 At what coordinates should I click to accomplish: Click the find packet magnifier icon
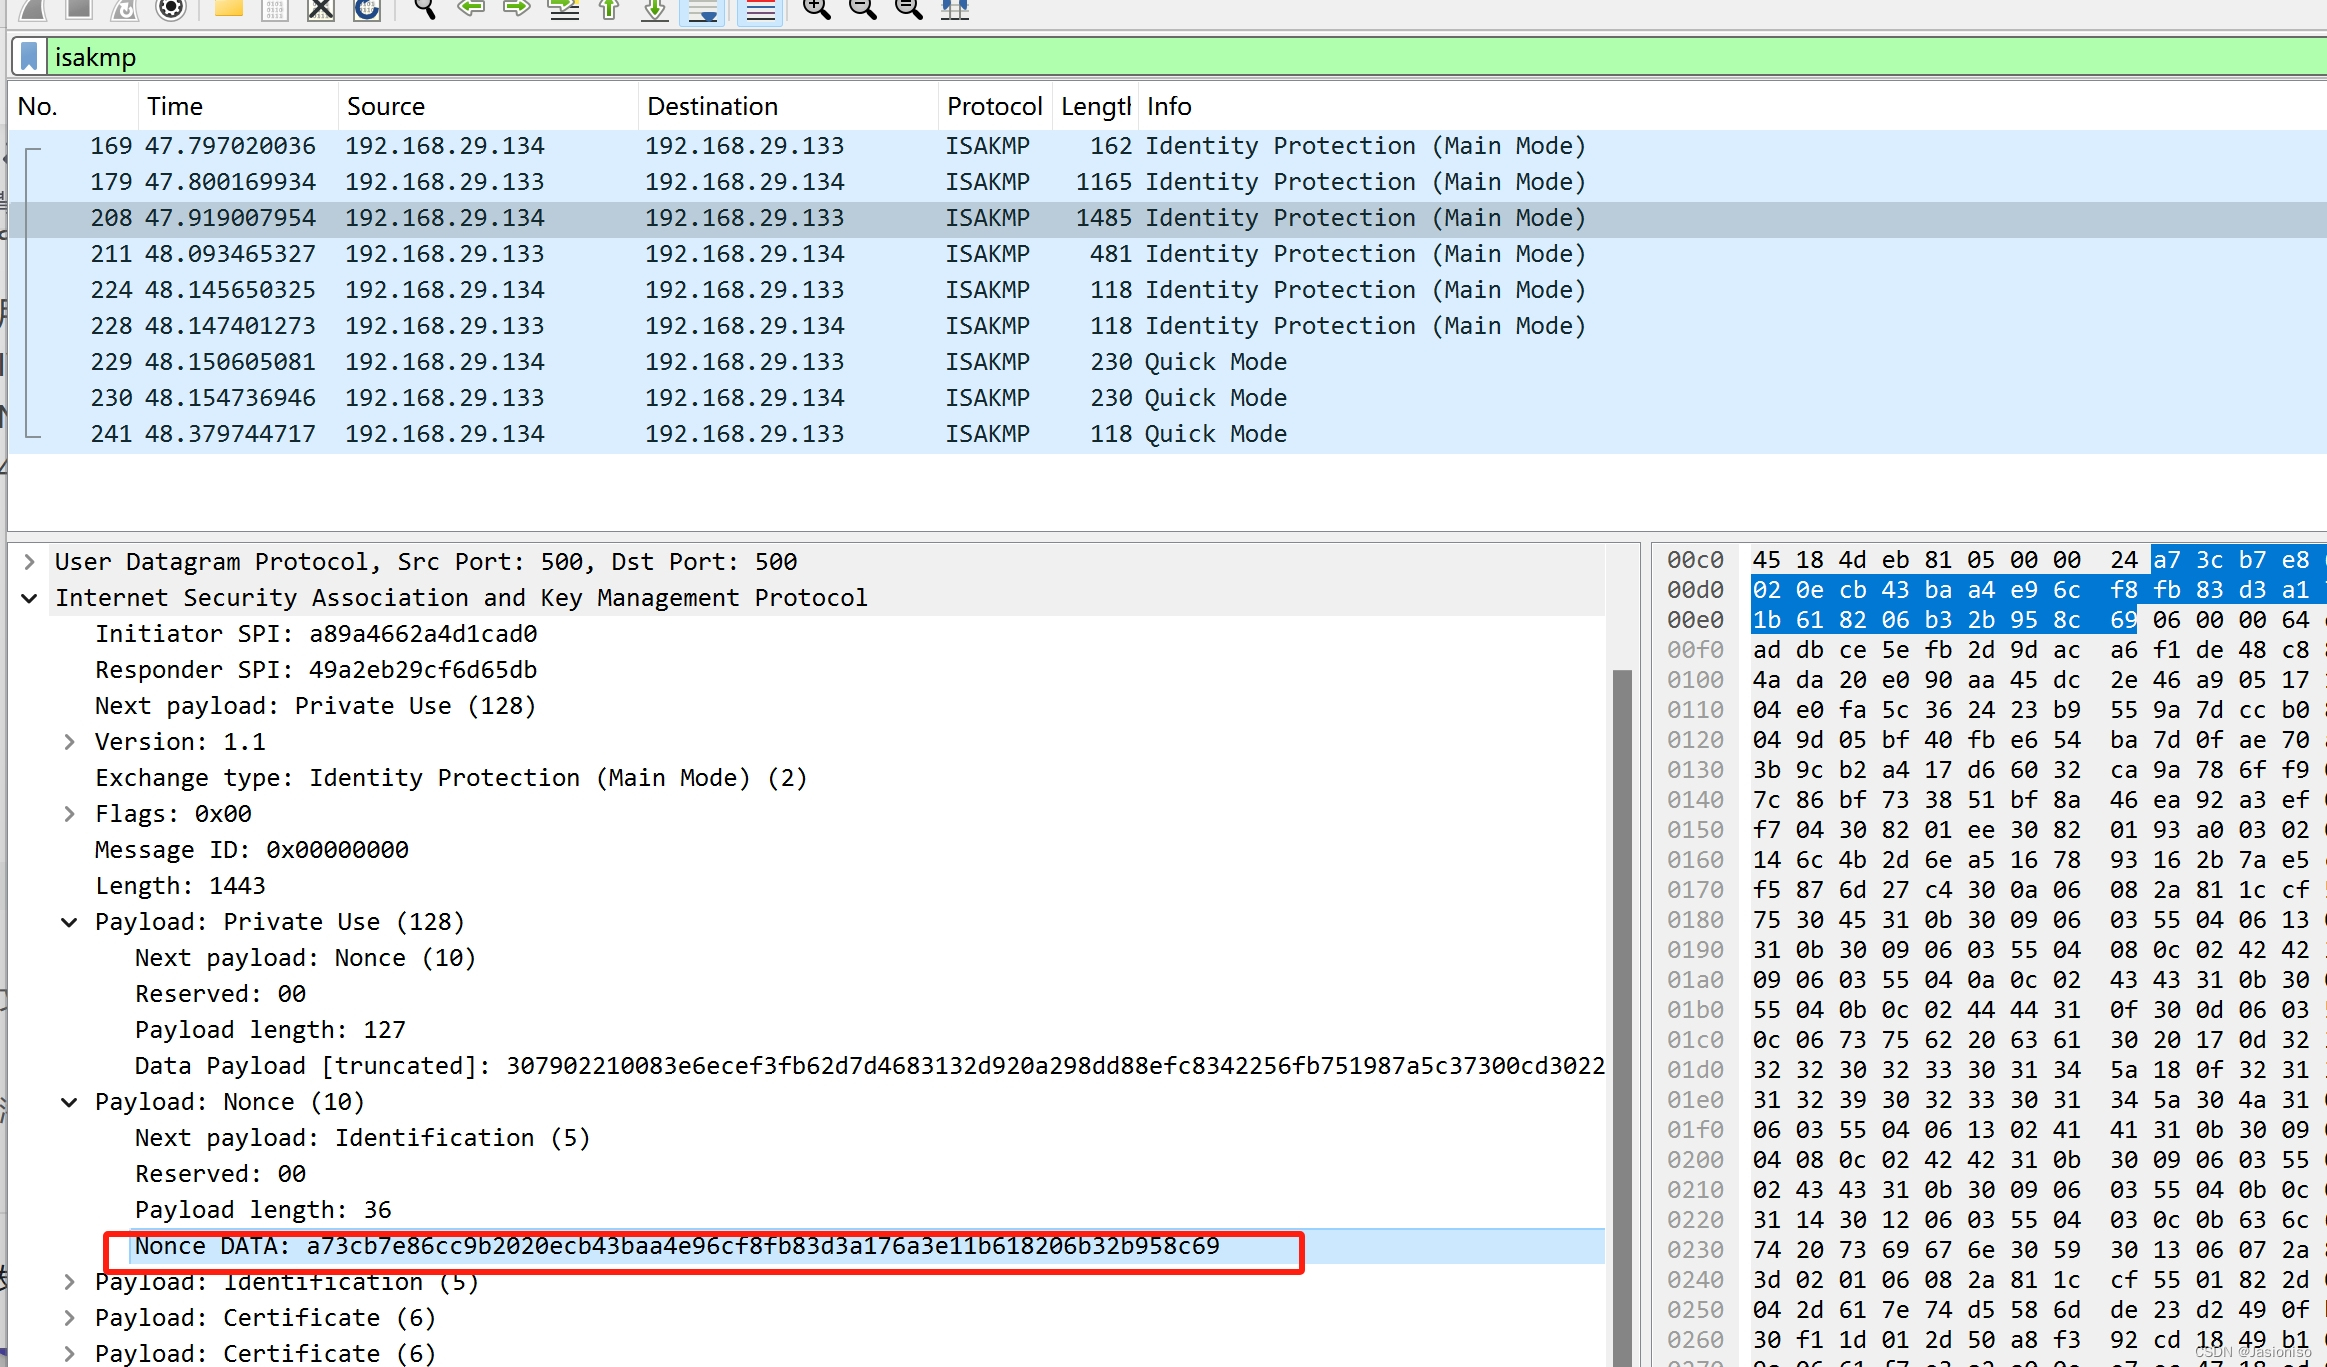coord(425,9)
